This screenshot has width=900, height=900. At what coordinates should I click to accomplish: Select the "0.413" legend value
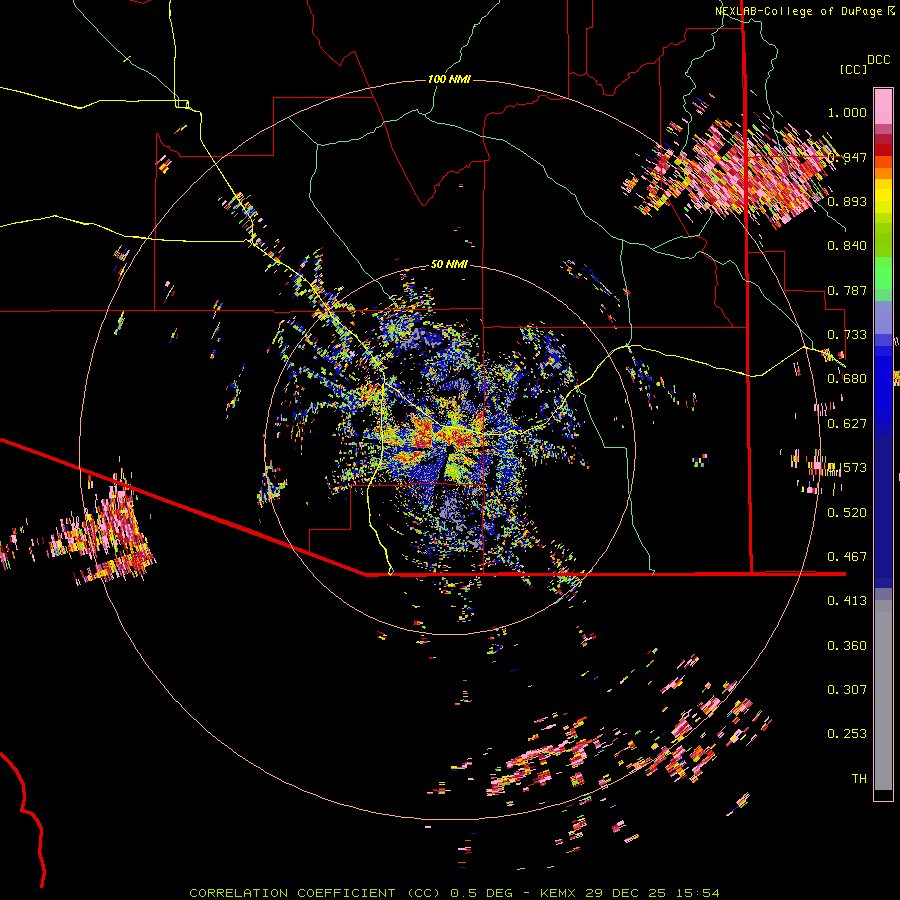847,601
